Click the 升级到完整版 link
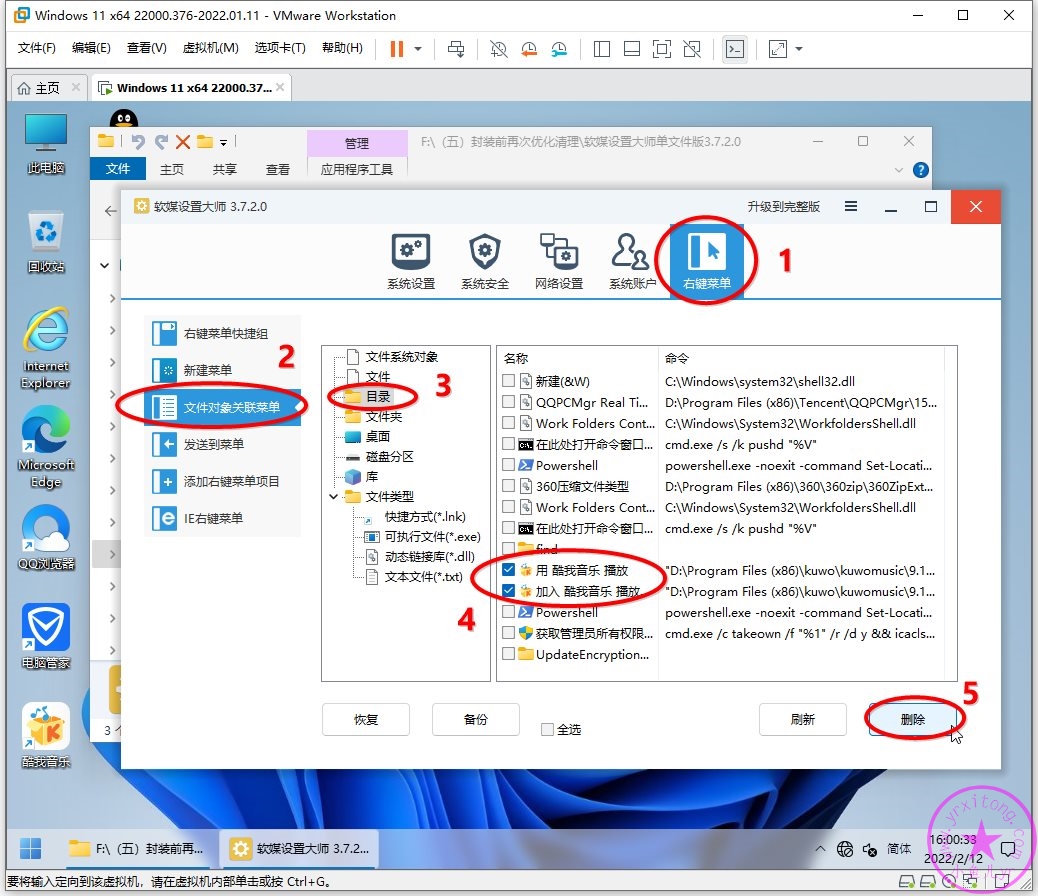The width and height of the screenshot is (1038, 896). click(783, 207)
